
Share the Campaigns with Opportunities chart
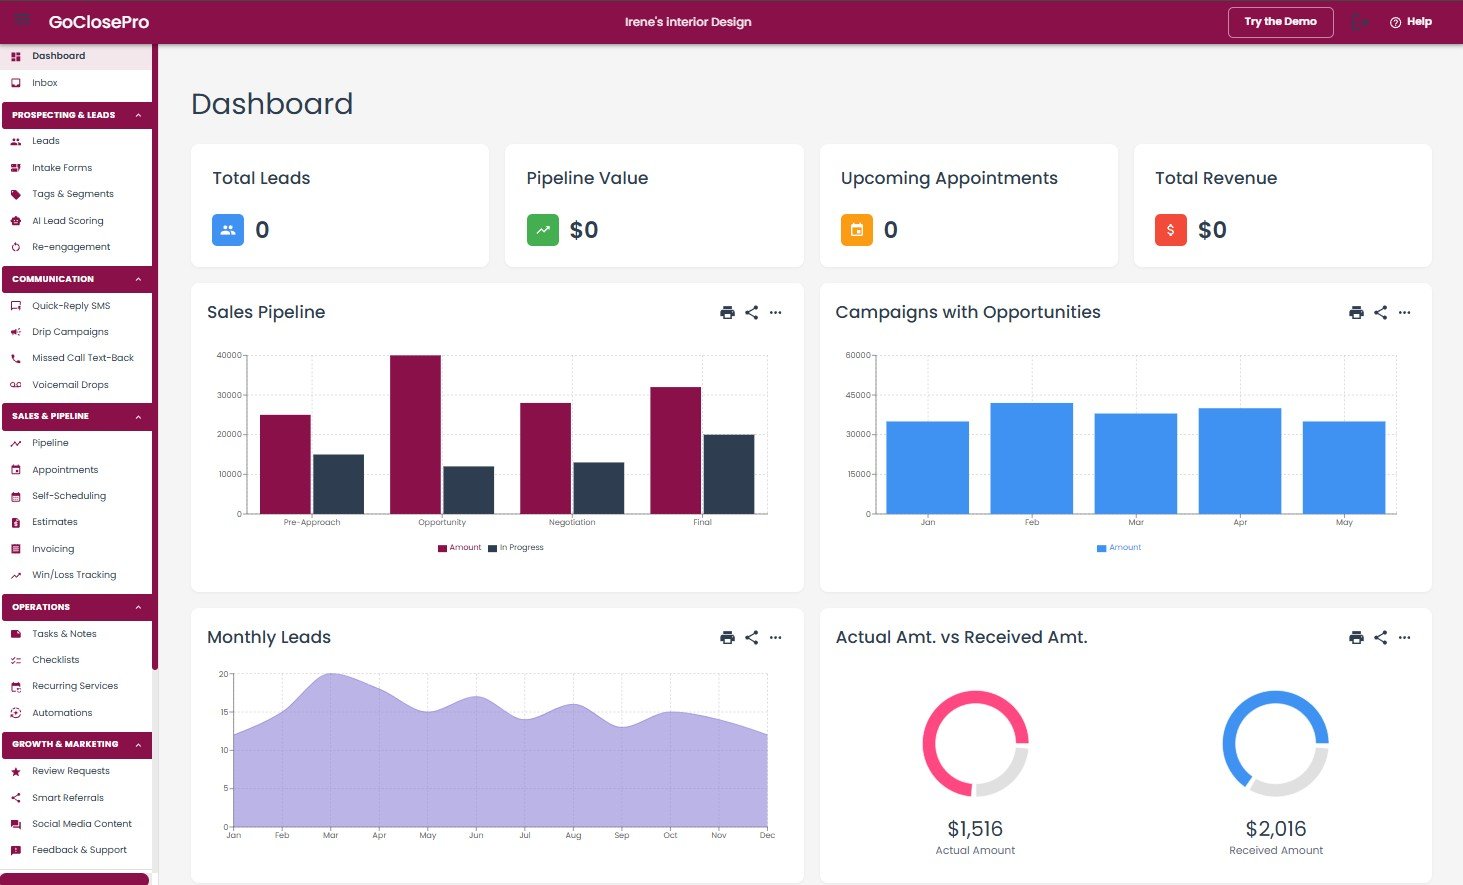(1381, 312)
